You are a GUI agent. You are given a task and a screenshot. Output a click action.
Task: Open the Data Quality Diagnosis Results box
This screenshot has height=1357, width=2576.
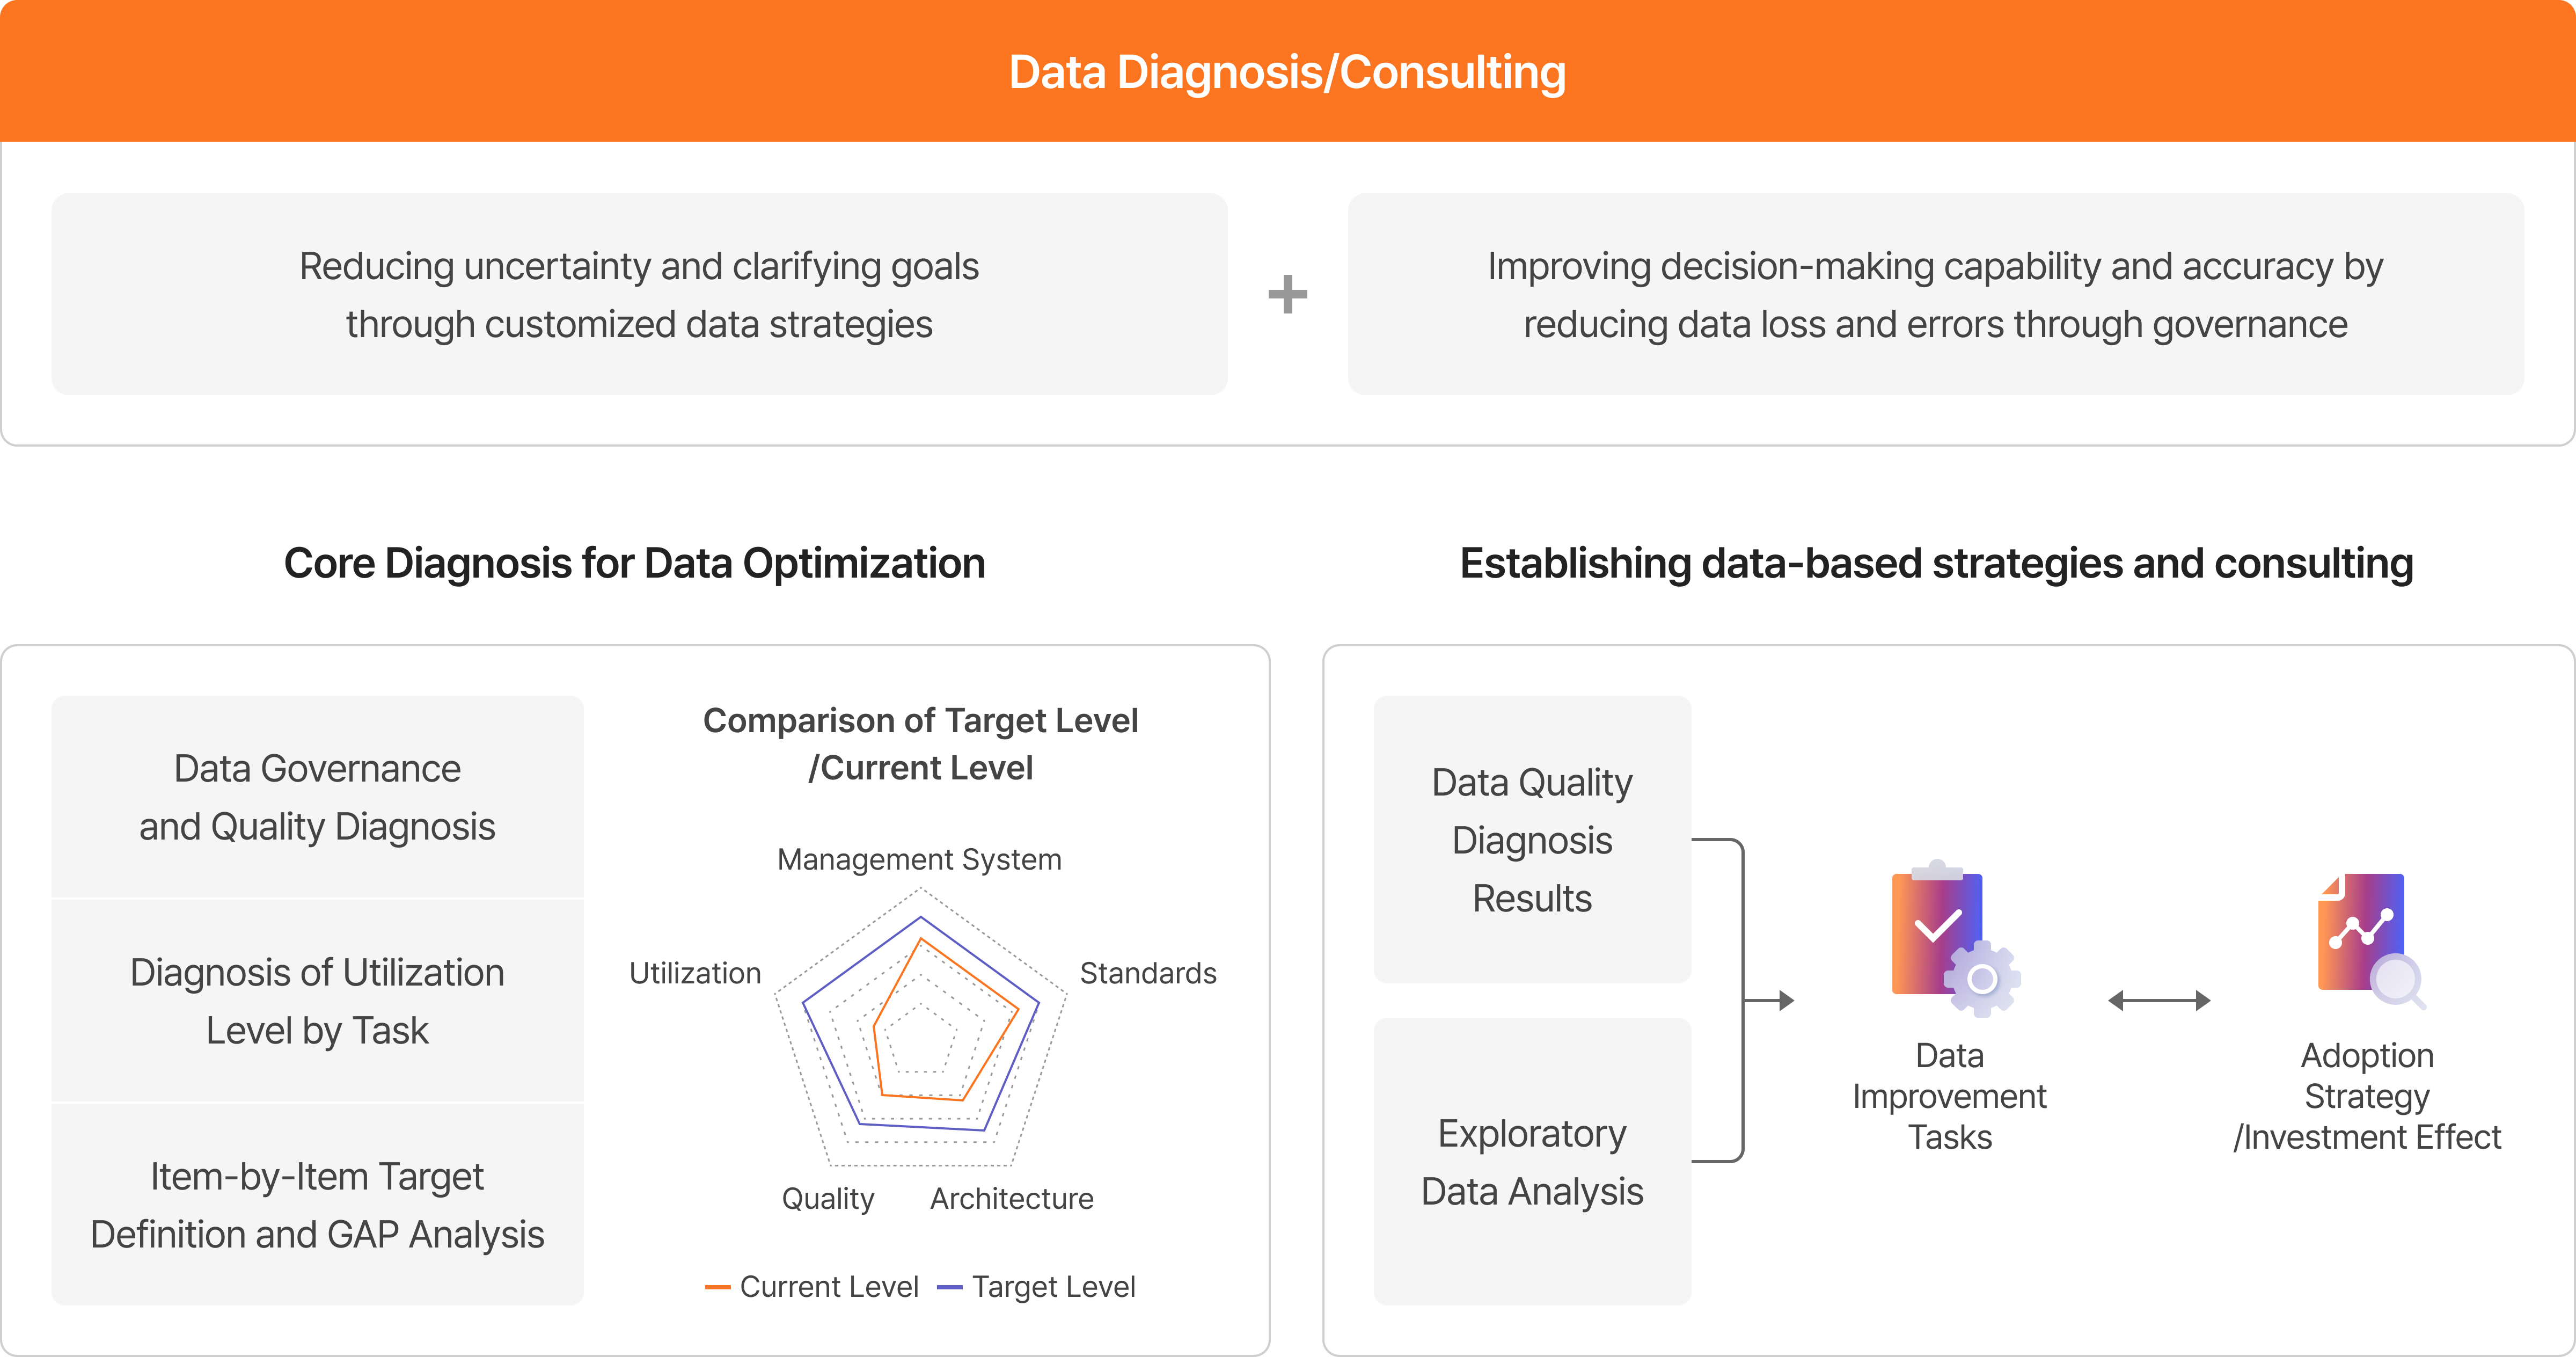(1532, 839)
